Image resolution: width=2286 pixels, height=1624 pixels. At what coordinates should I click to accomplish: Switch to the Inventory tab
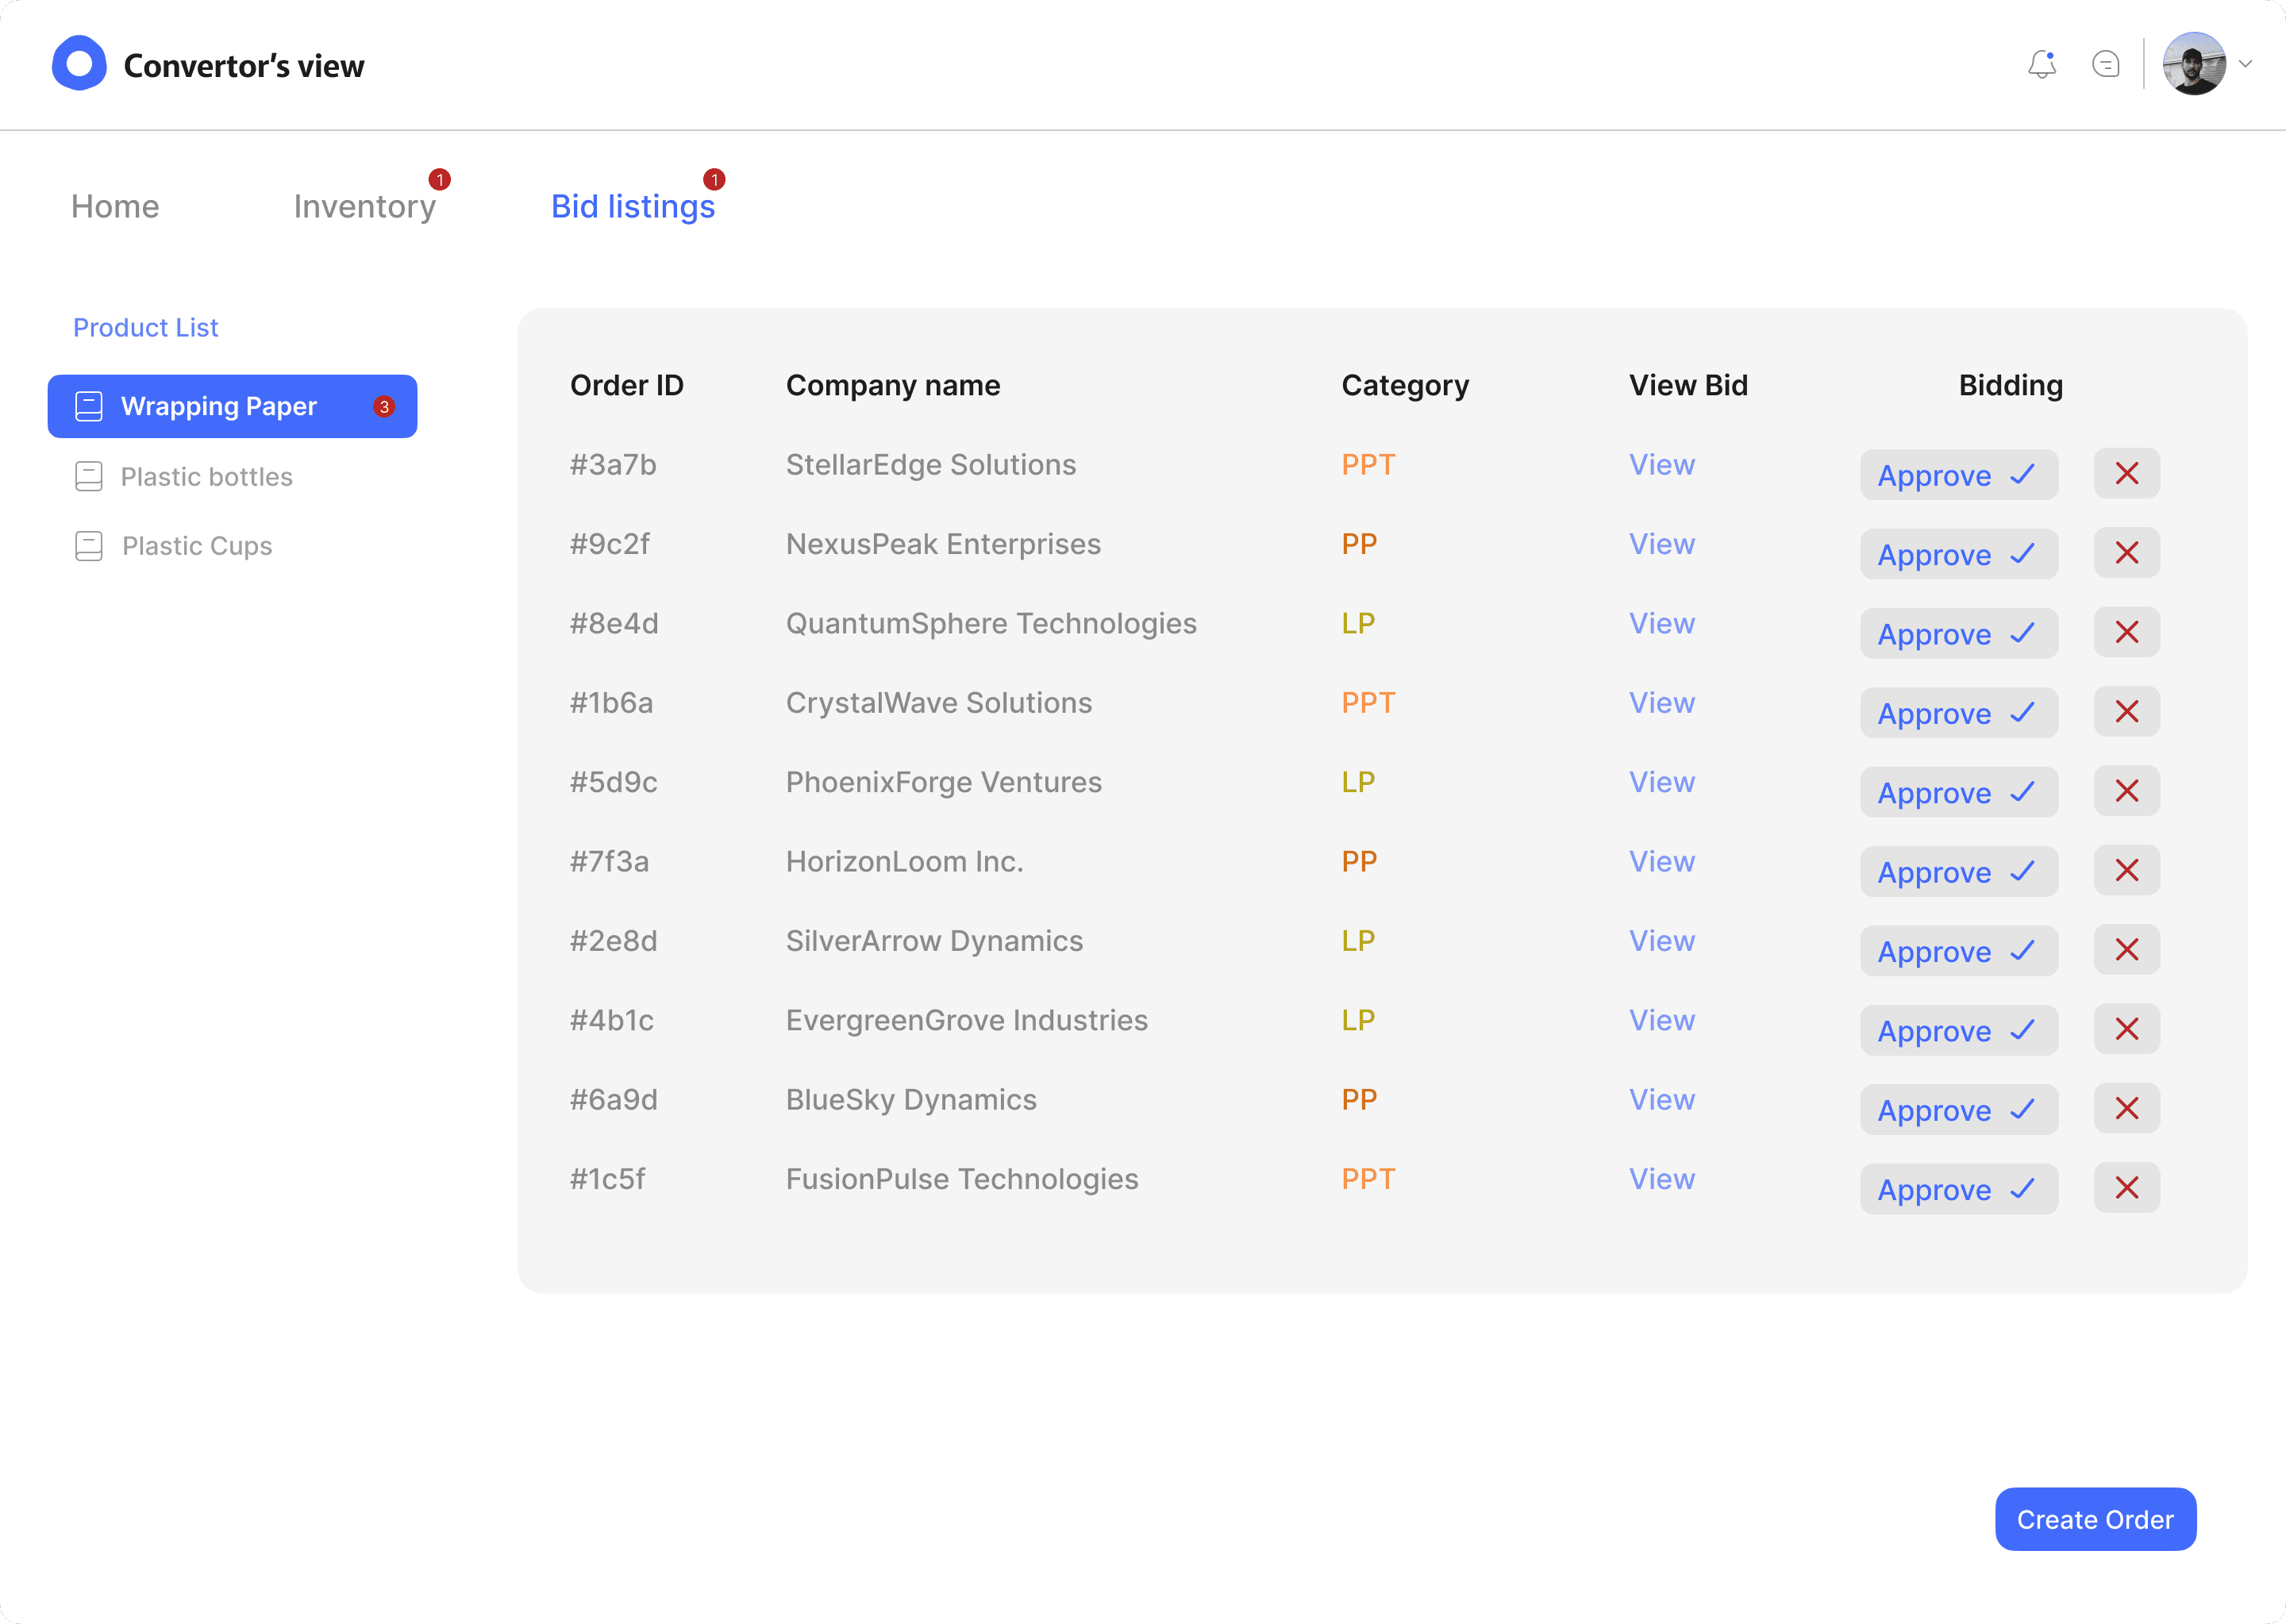[x=364, y=206]
